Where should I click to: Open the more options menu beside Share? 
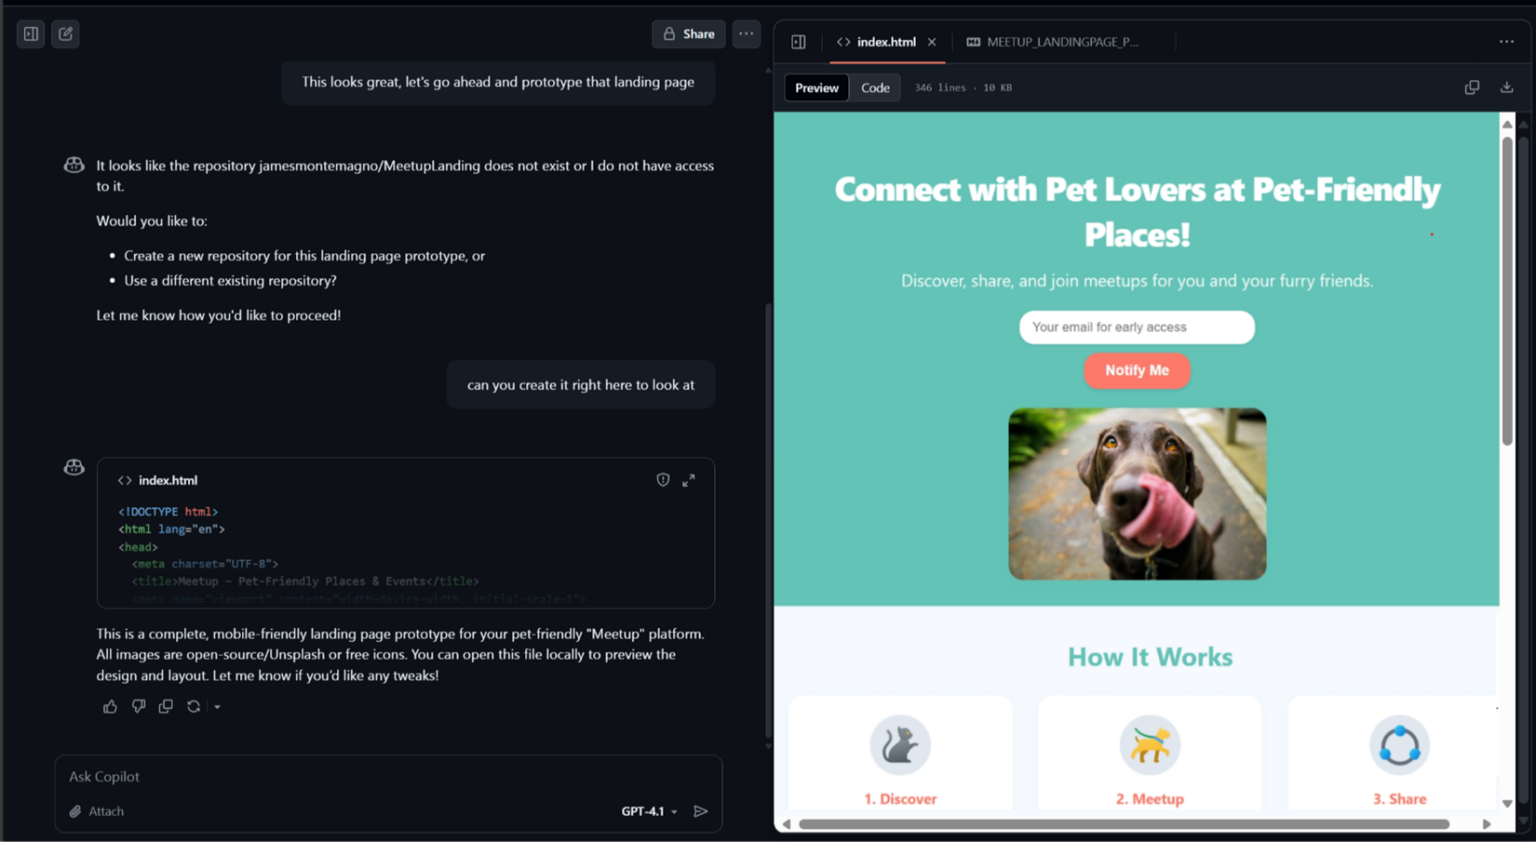tap(746, 34)
